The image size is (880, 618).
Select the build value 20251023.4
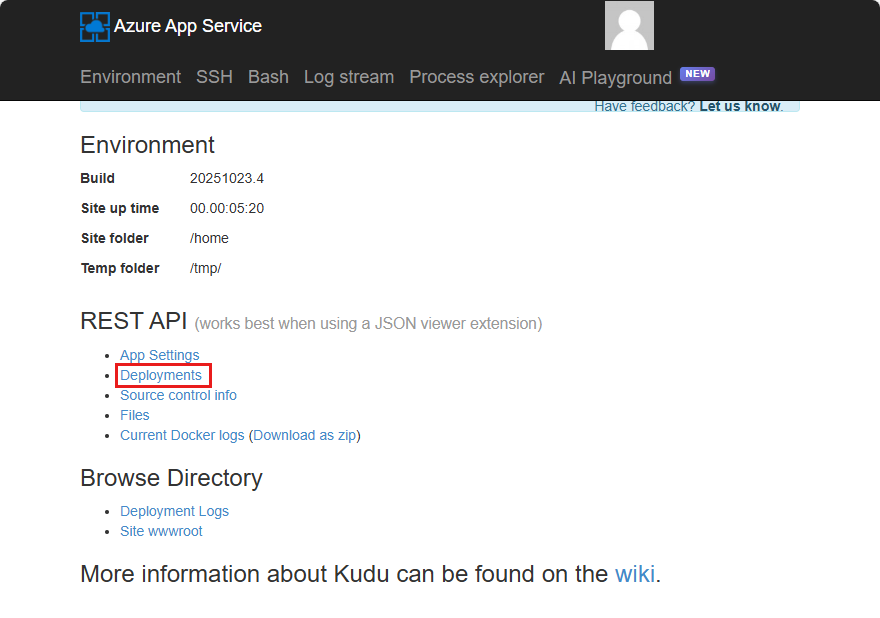(227, 178)
